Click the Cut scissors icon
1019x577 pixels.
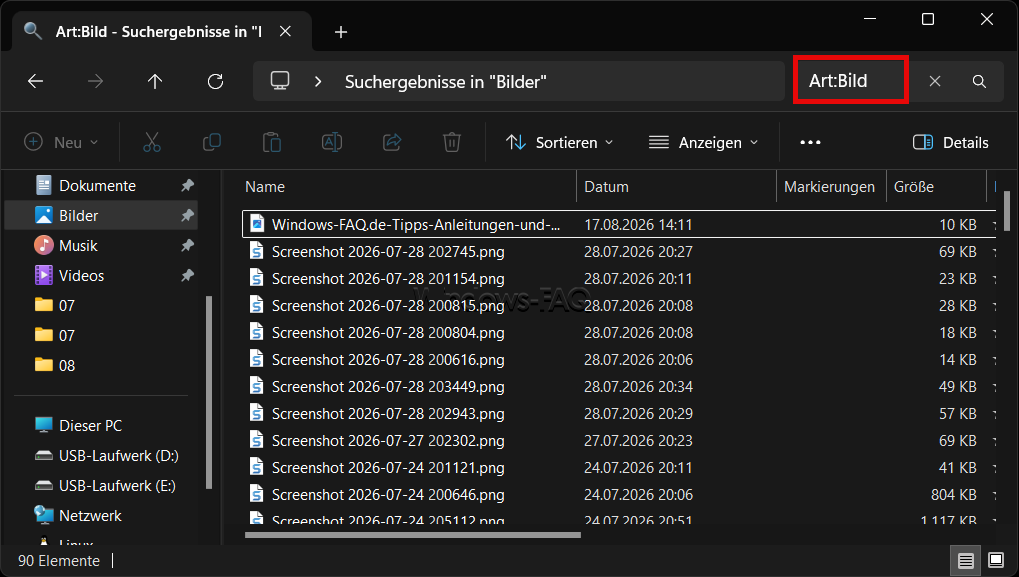coord(151,142)
